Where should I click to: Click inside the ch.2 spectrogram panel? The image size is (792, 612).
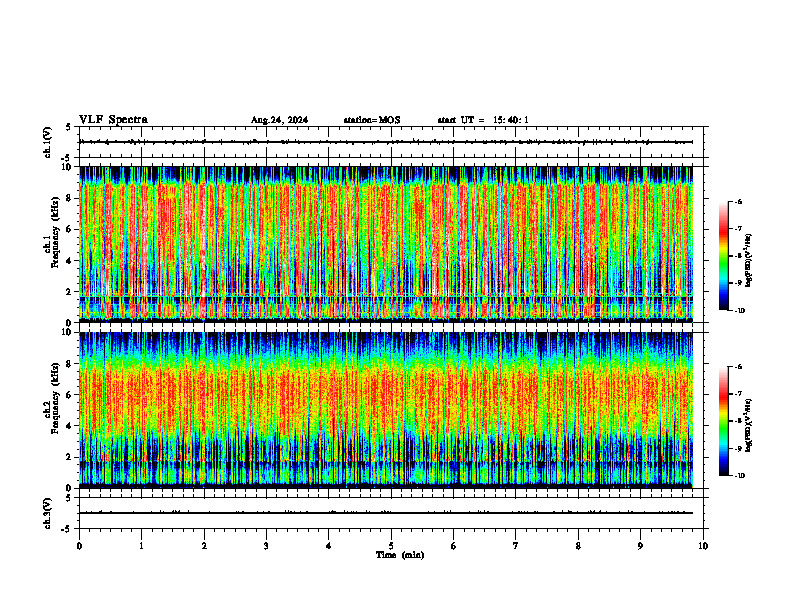click(386, 410)
